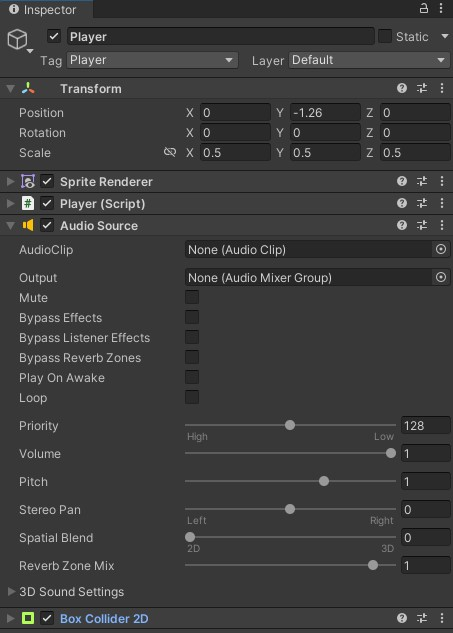The width and height of the screenshot is (453, 633).
Task: Enable the Play On Awake checkbox
Action: [192, 377]
